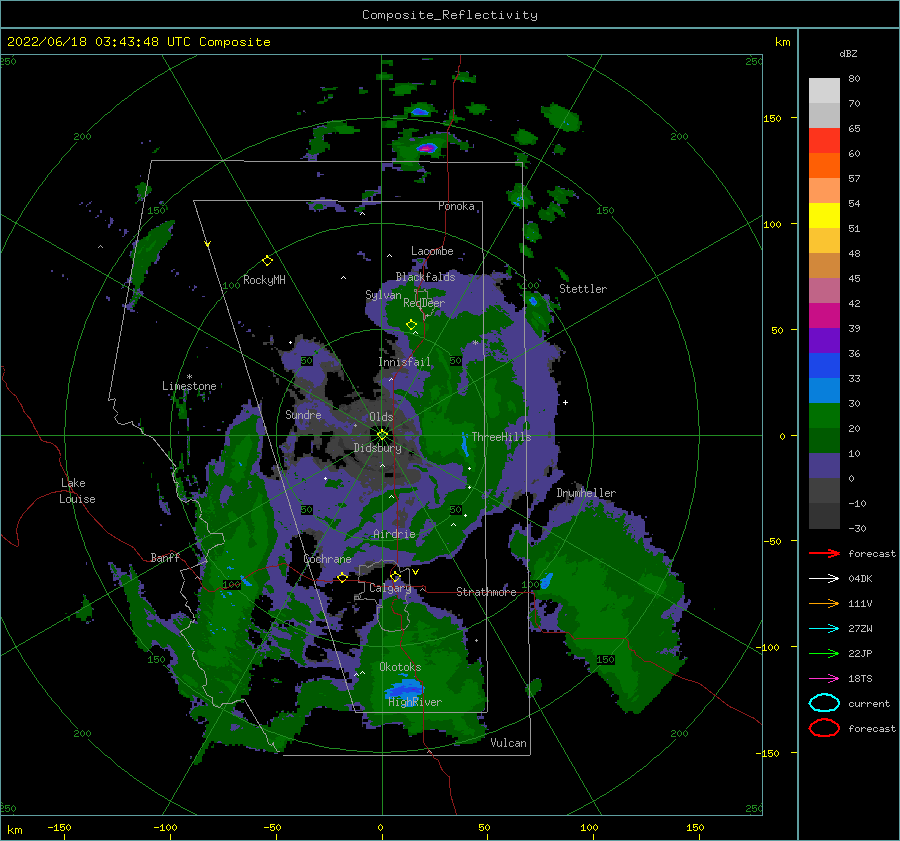
Task: Click the blue echo cell near Stettler
Action: [x=533, y=301]
